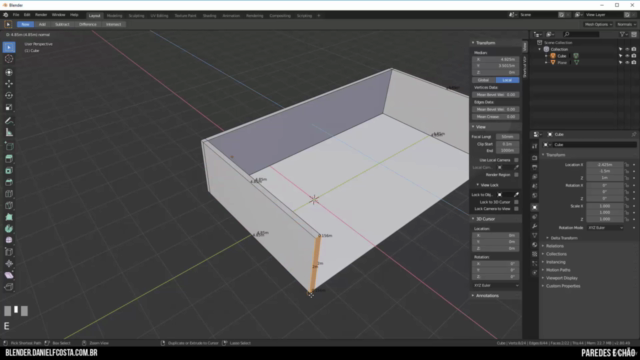The height and width of the screenshot is (360, 640).
Task: Select the Inset Faces tool
Action: pyautogui.click(x=9, y=171)
